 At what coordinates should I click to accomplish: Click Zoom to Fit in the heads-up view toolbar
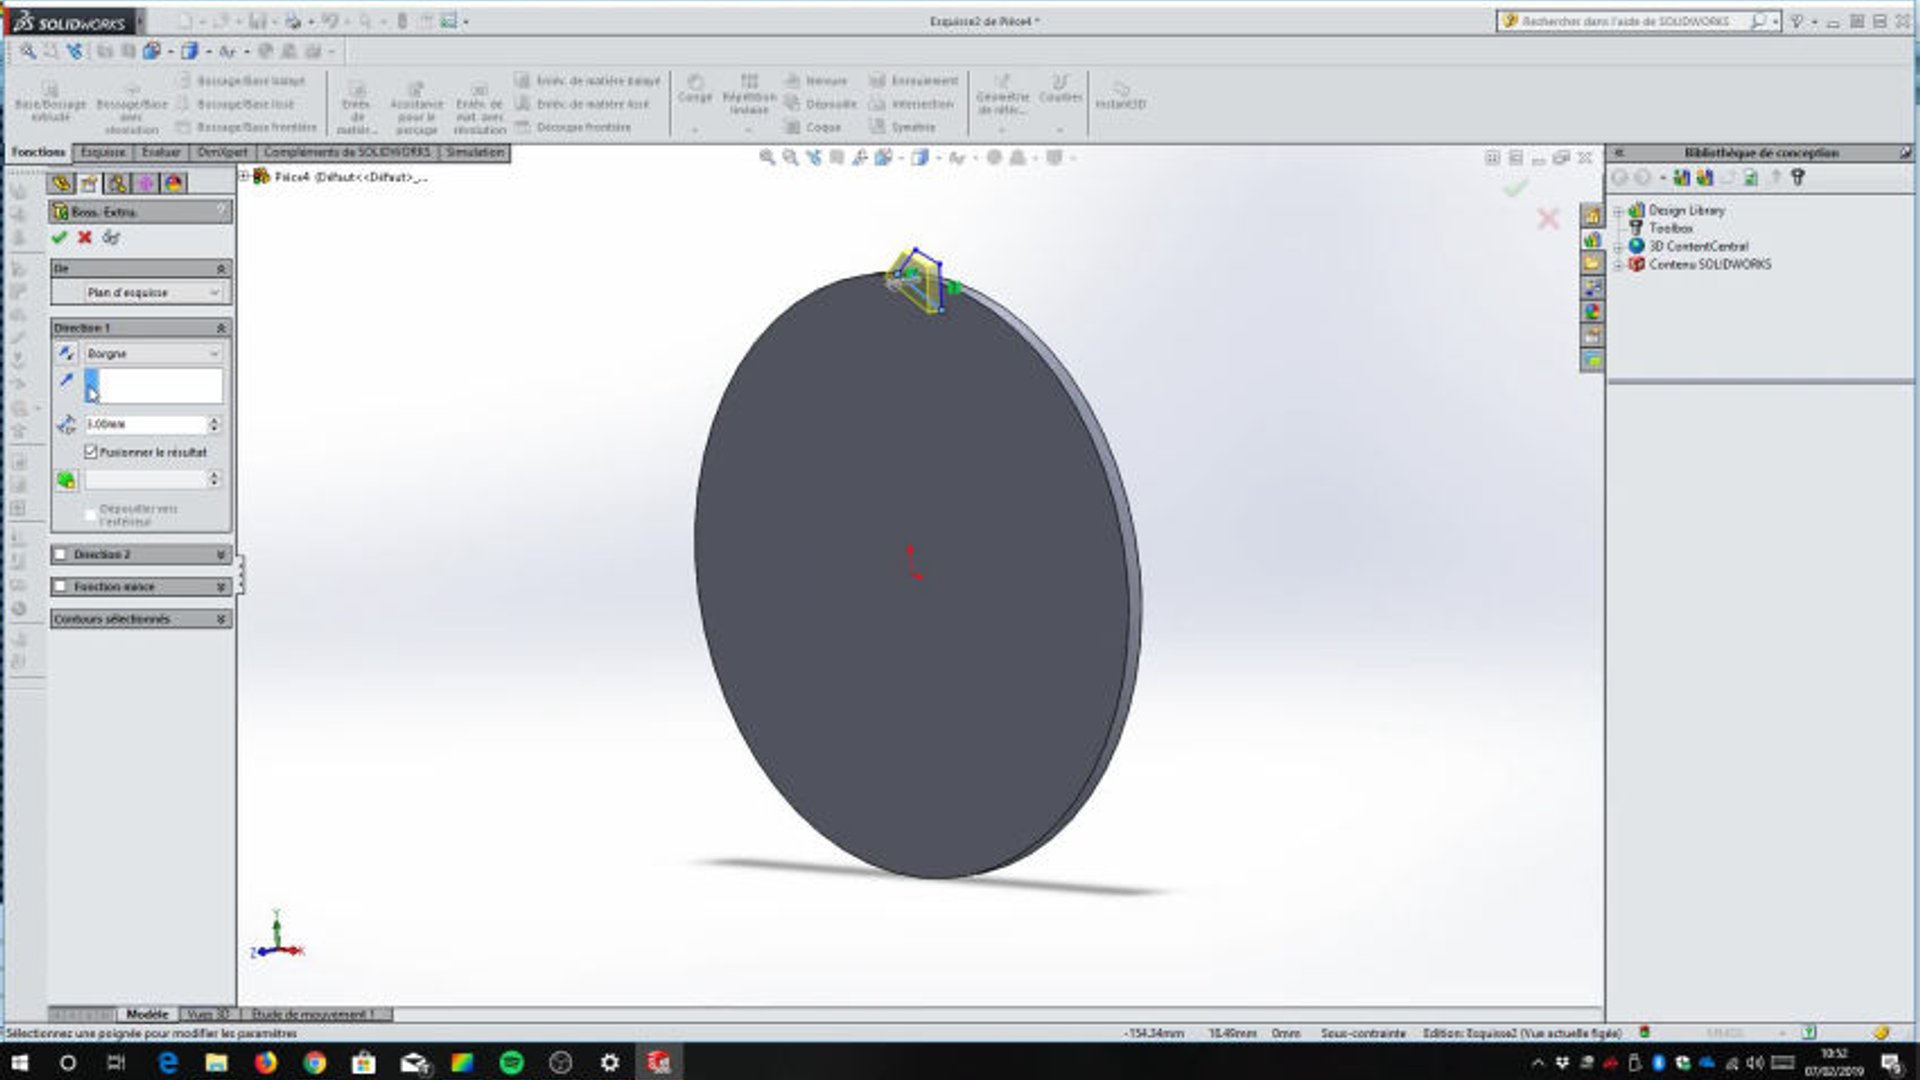pos(767,158)
